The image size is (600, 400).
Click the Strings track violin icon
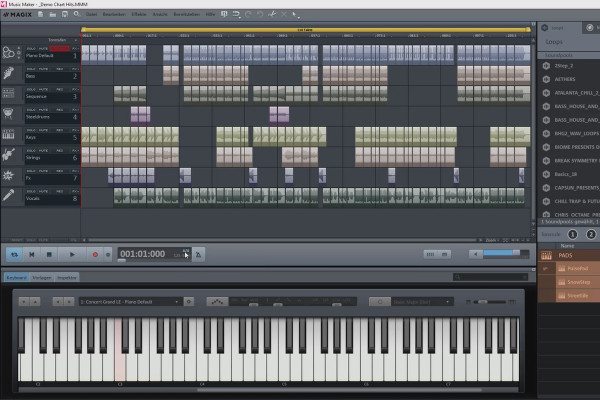point(8,154)
